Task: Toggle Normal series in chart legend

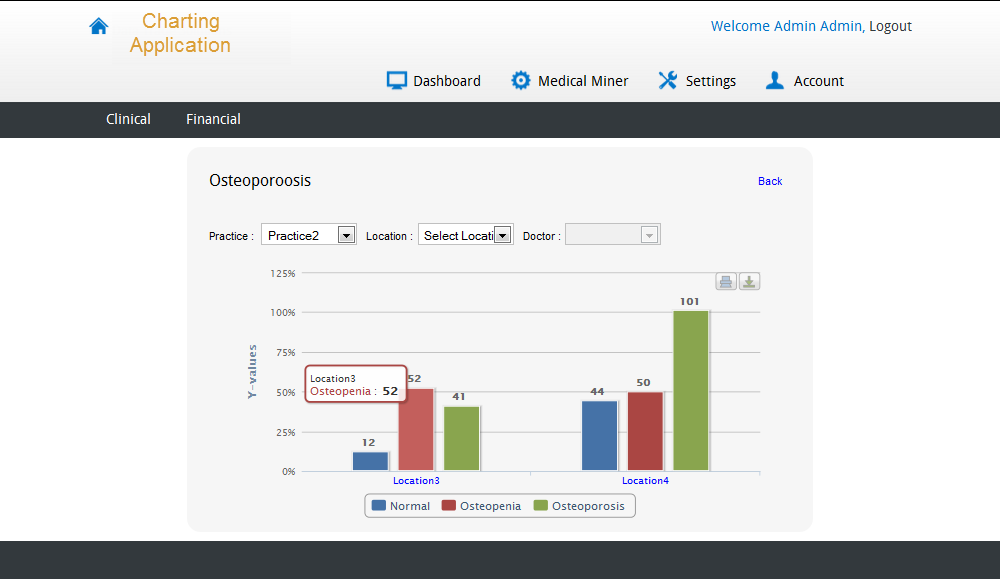Action: click(x=401, y=506)
